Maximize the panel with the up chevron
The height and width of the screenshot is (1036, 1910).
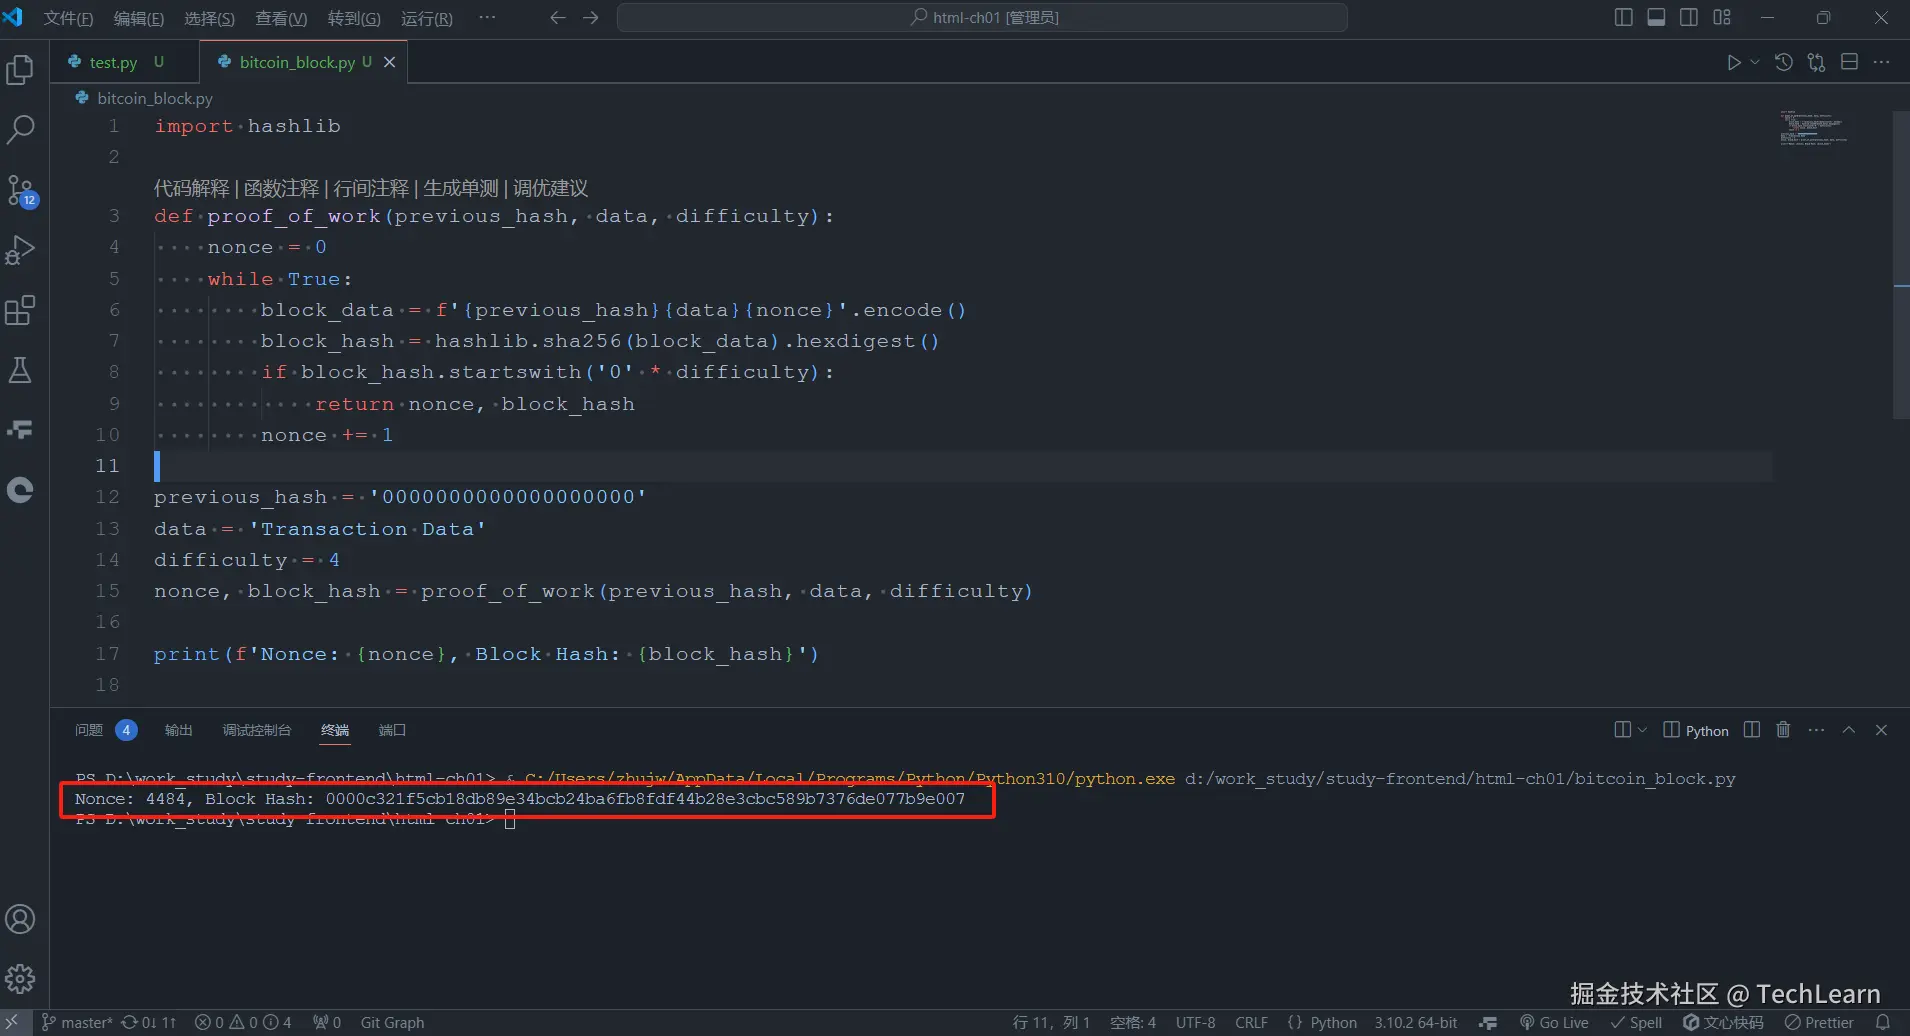[1849, 730]
